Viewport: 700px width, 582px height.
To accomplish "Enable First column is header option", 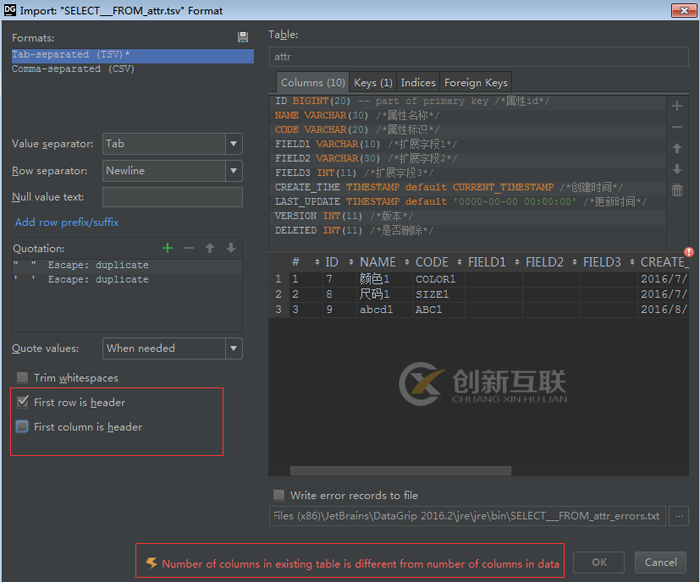I will (x=22, y=427).
